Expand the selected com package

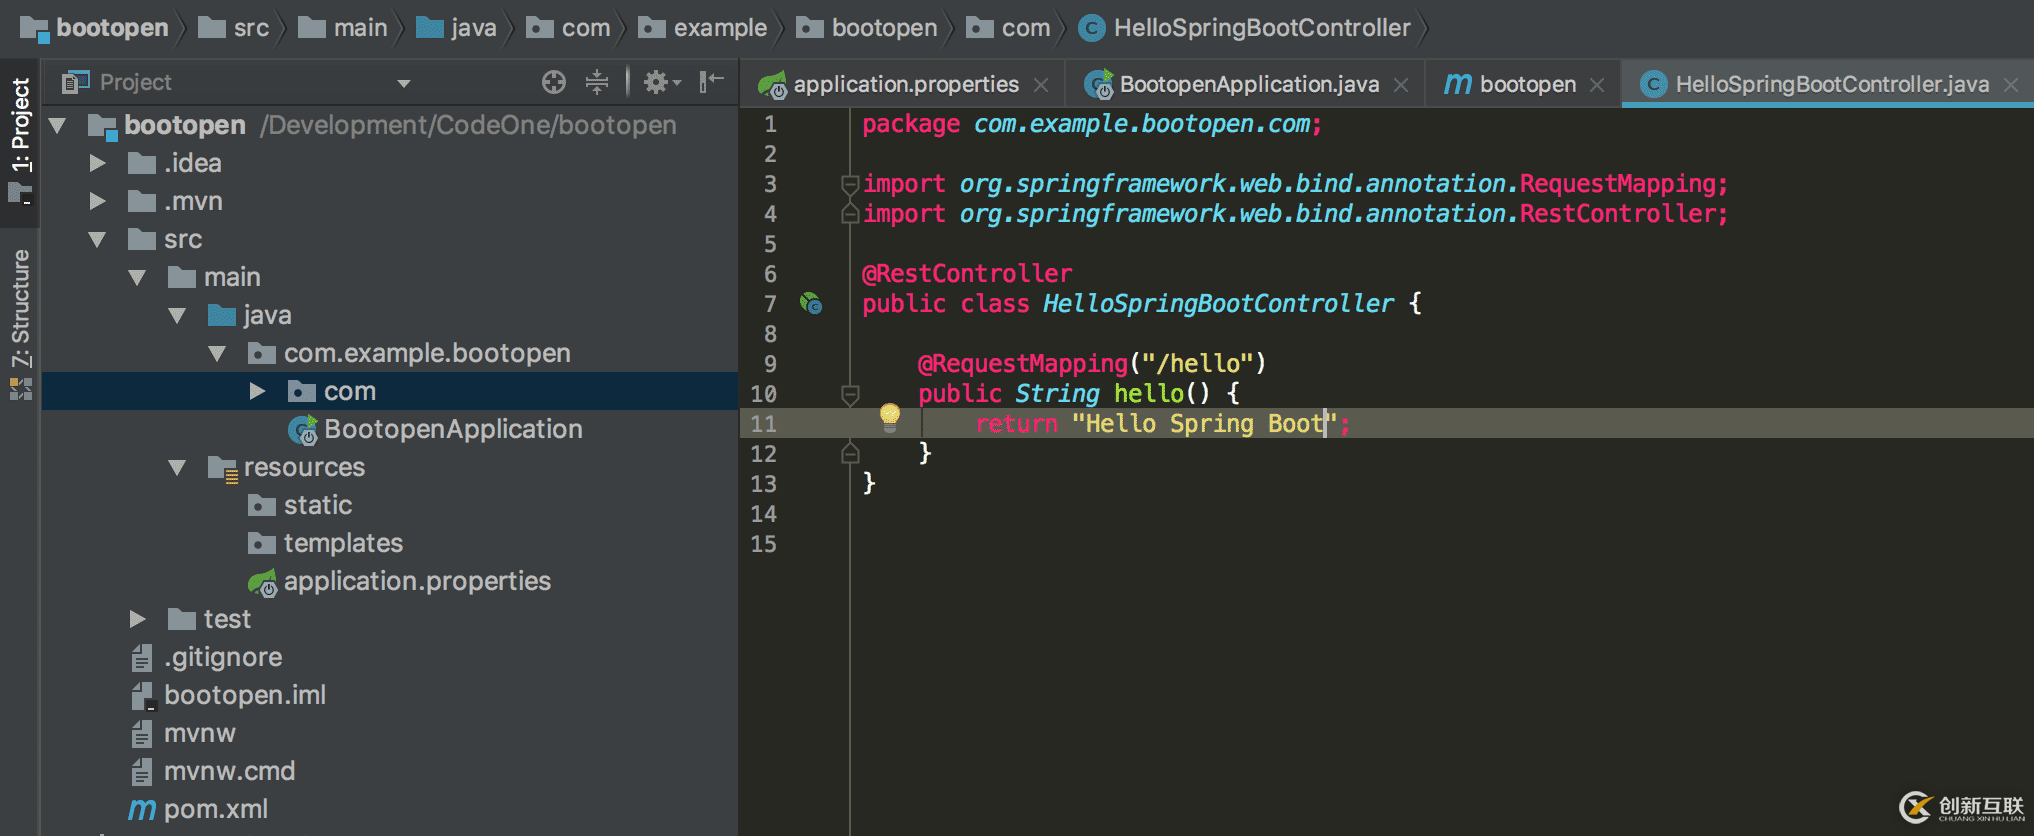[257, 391]
